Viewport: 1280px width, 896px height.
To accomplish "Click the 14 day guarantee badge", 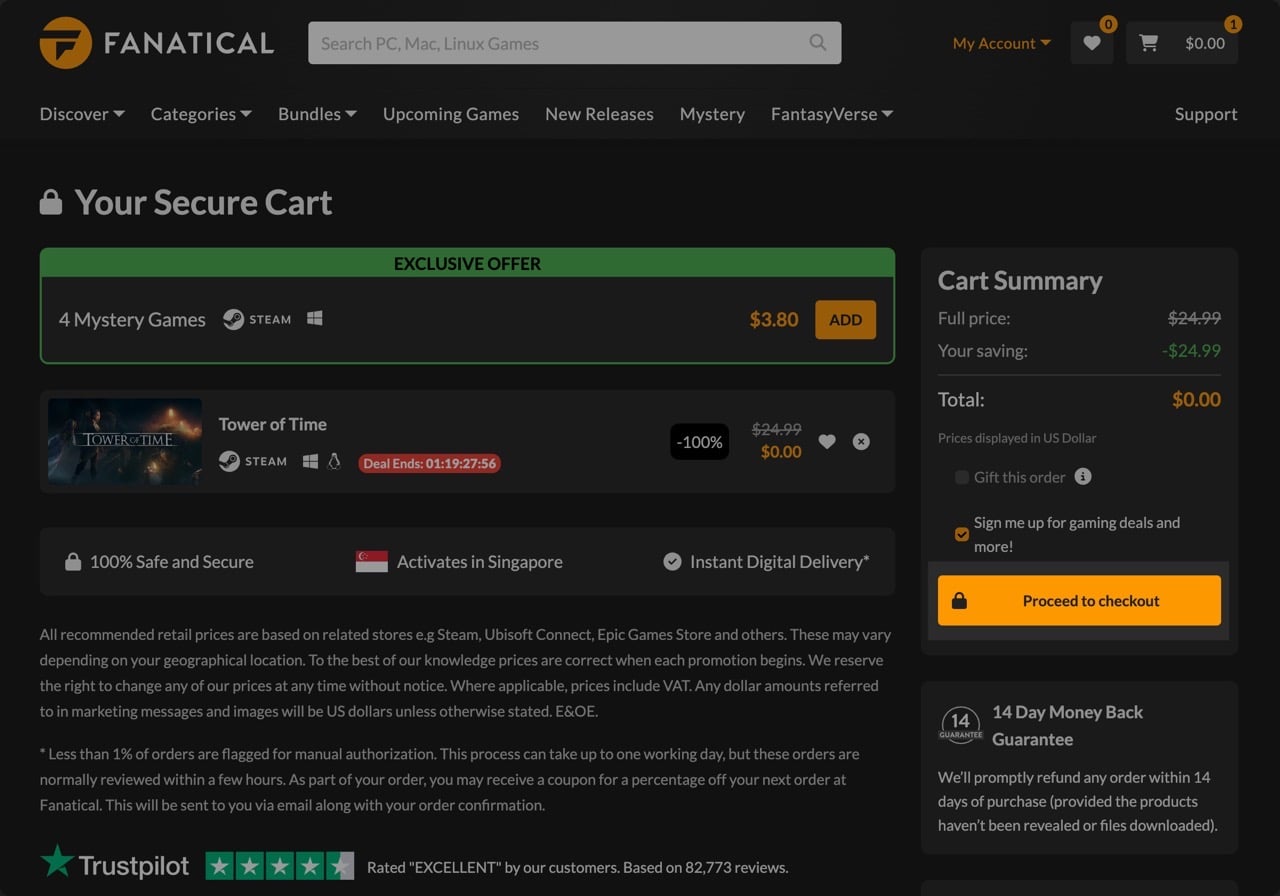I will tap(960, 724).
